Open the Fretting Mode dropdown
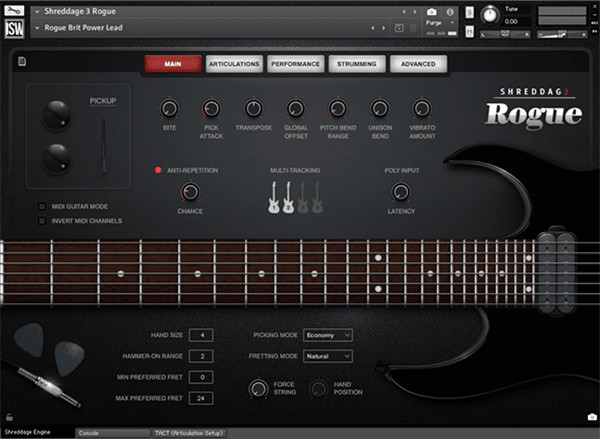600x439 pixels. [328, 355]
